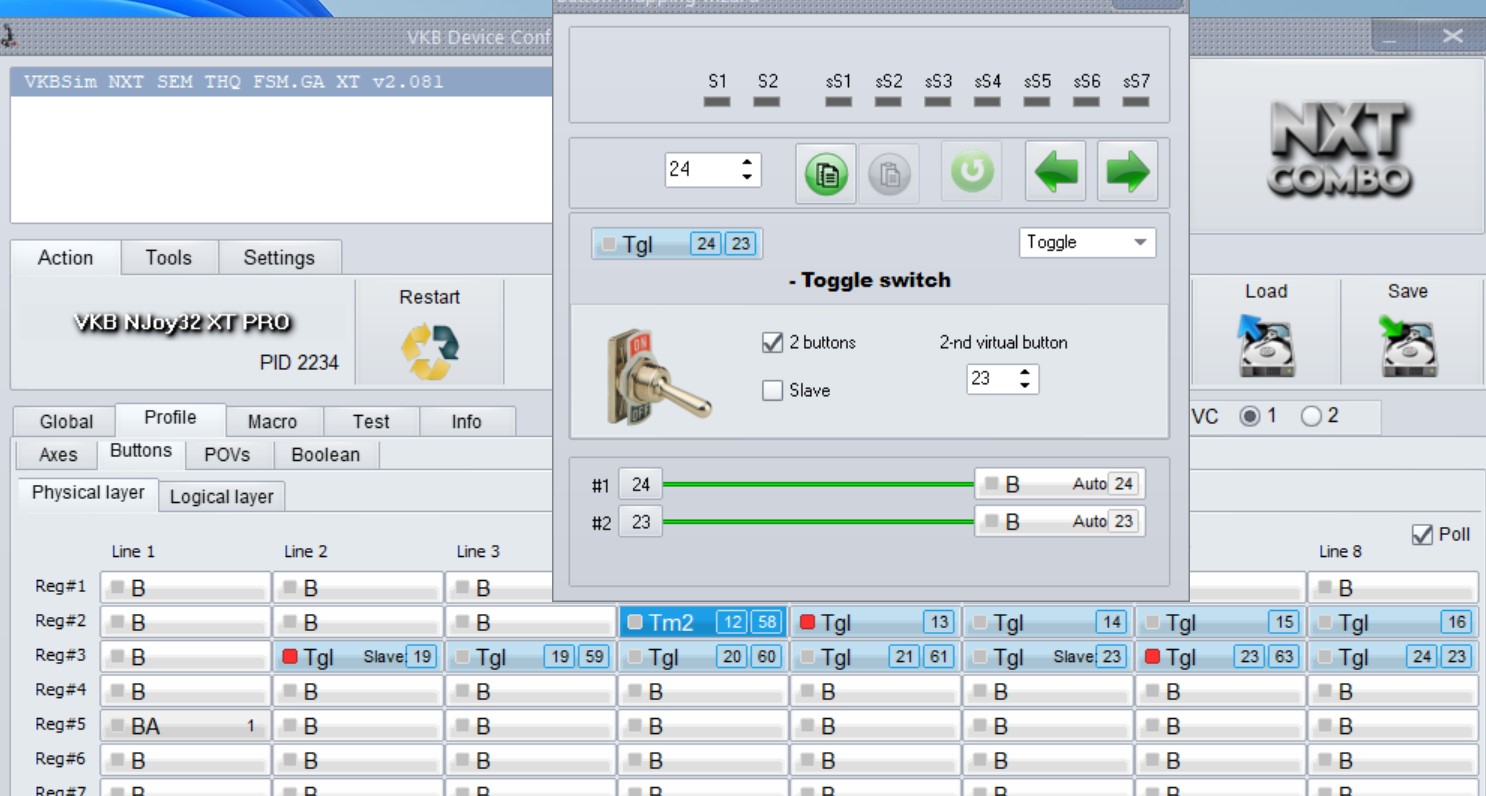Image resolution: width=1486 pixels, height=796 pixels.
Task: Open the Toggle function type dropdown
Action: 1087,242
